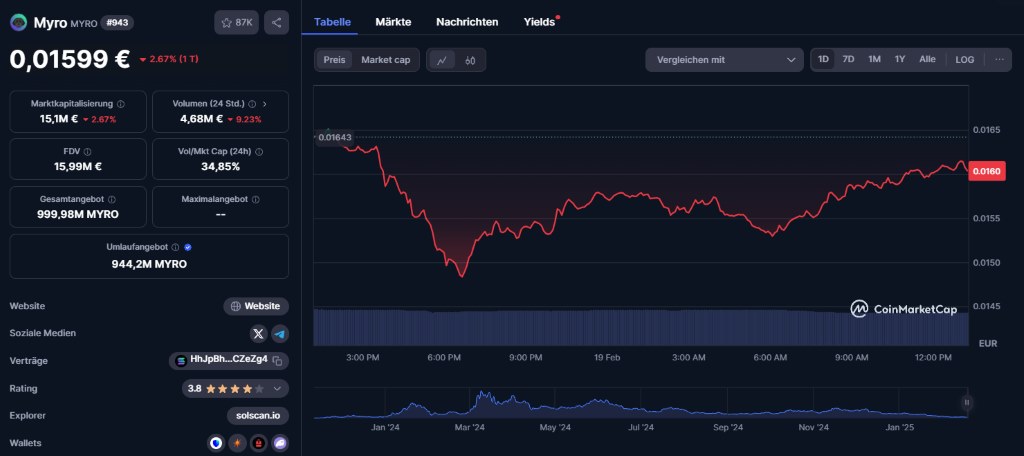Select the 1Y time range
Image resolution: width=1024 pixels, height=456 pixels.
coord(900,59)
